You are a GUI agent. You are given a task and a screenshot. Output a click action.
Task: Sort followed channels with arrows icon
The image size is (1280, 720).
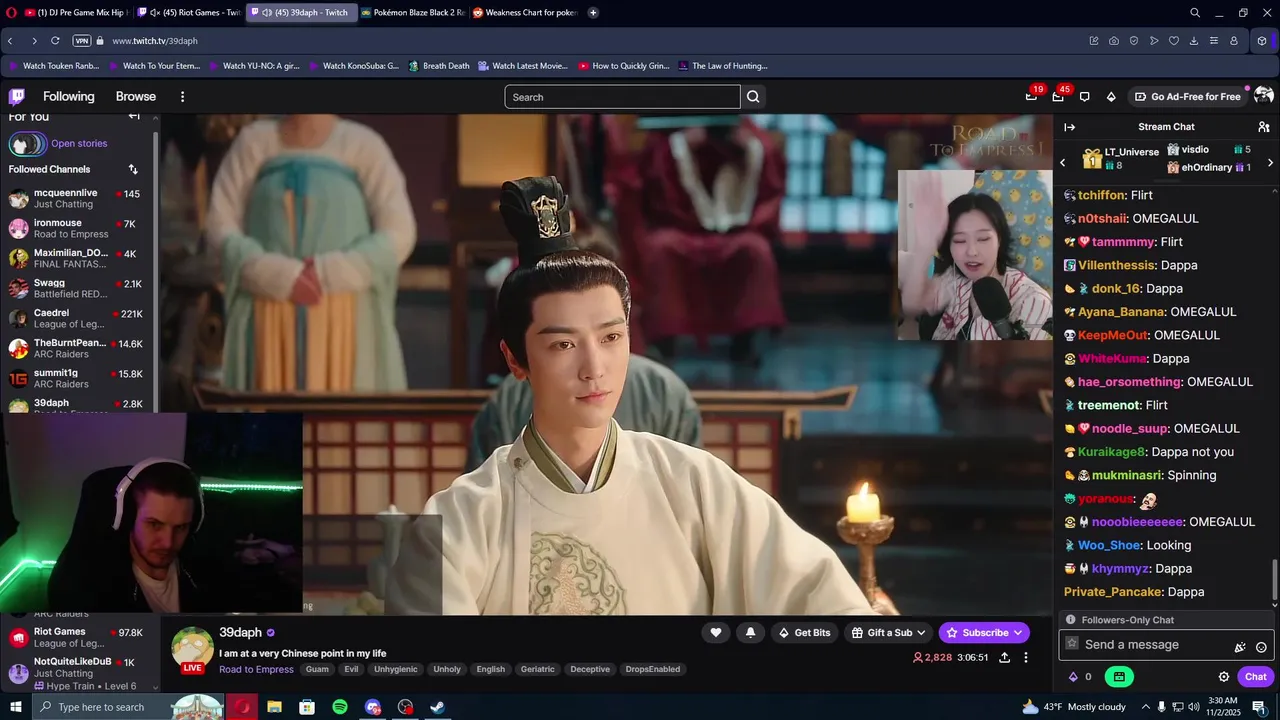[133, 169]
